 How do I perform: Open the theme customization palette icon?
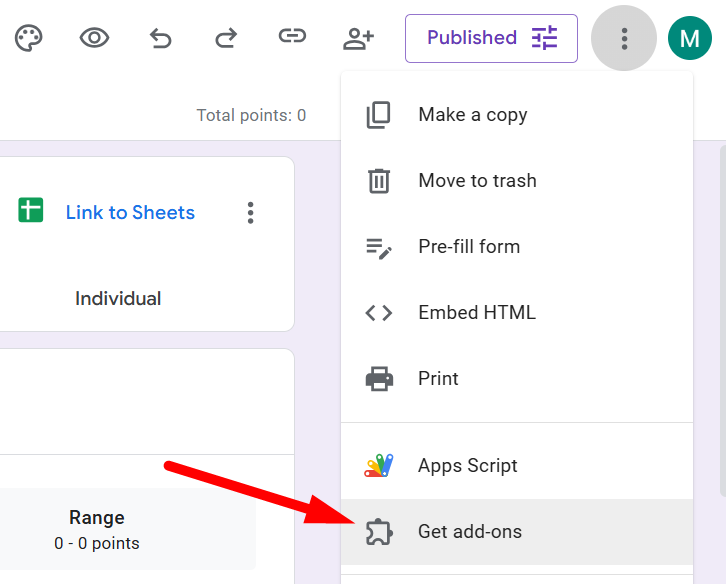point(28,38)
